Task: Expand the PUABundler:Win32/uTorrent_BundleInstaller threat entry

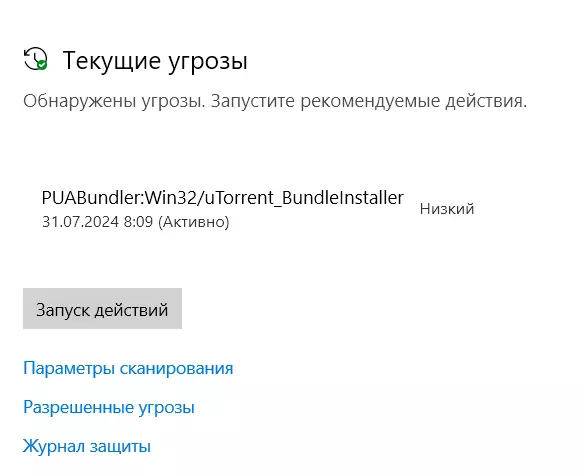Action: 258,209
